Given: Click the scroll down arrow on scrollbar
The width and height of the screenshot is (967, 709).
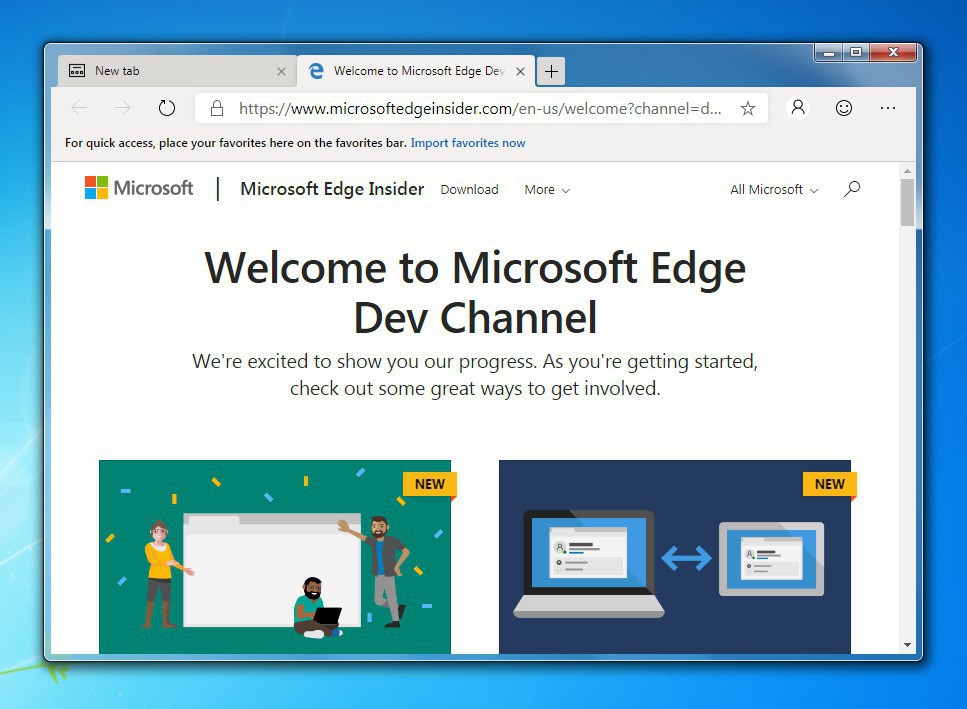Looking at the screenshot, I should tap(907, 645).
